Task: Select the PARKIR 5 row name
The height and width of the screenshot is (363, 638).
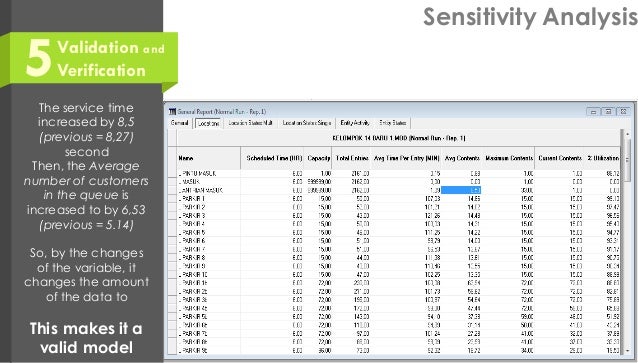Action: (x=192, y=232)
